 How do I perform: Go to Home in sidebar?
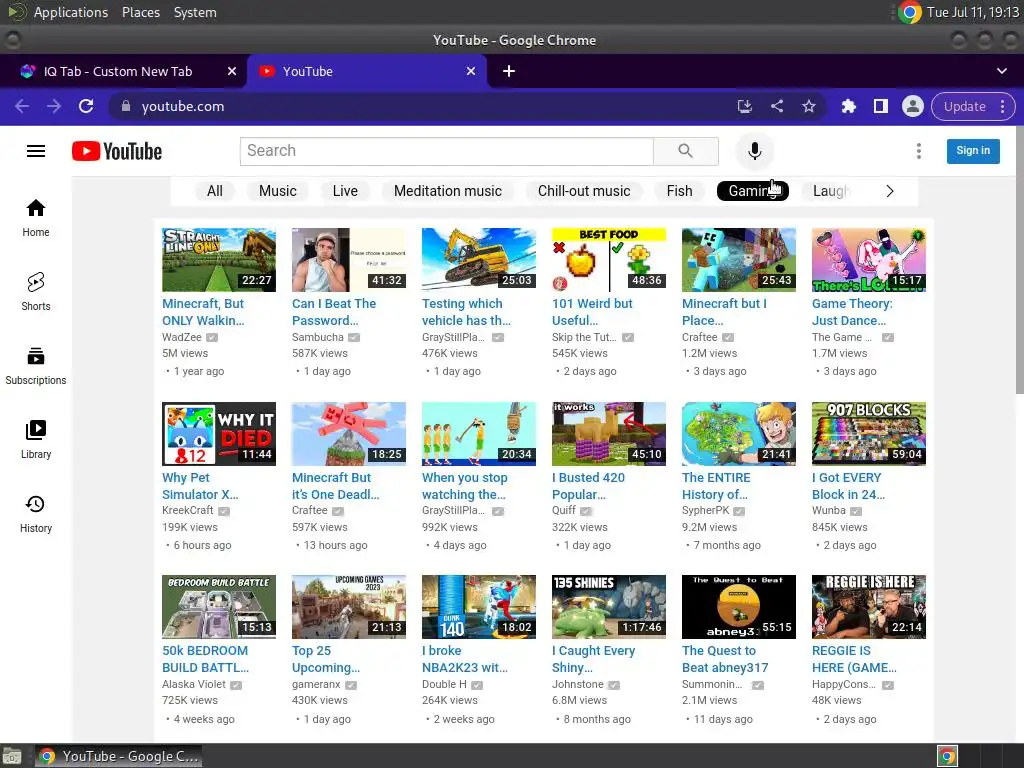click(x=36, y=218)
